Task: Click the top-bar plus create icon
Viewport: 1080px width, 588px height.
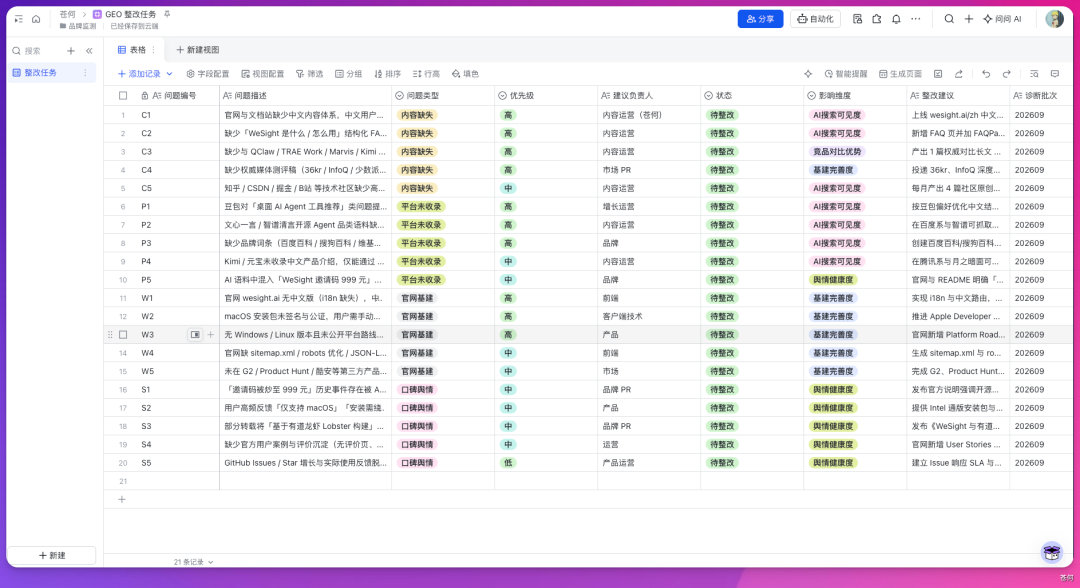Action: click(968, 19)
